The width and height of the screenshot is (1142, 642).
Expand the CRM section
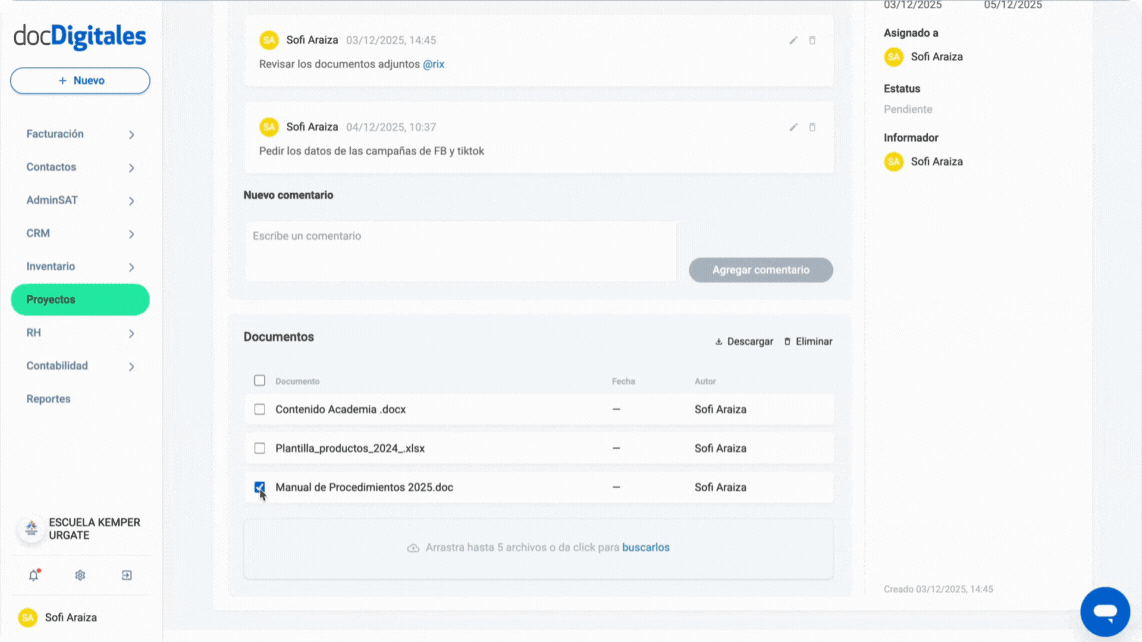(x=80, y=233)
